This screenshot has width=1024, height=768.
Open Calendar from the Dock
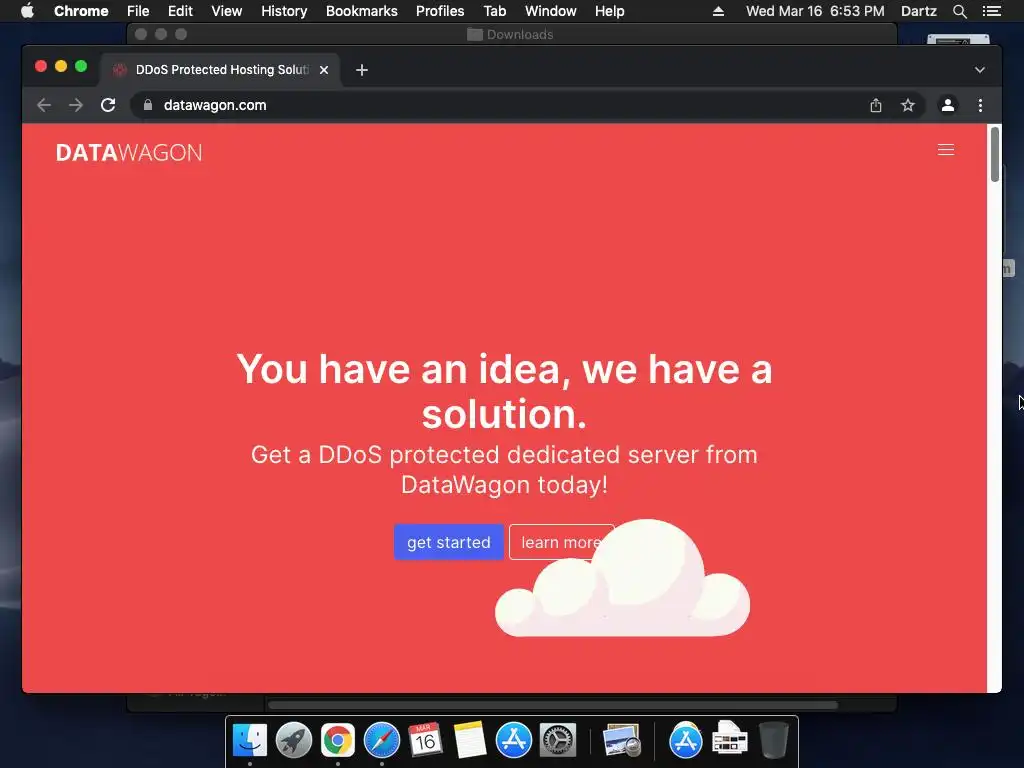tap(425, 740)
